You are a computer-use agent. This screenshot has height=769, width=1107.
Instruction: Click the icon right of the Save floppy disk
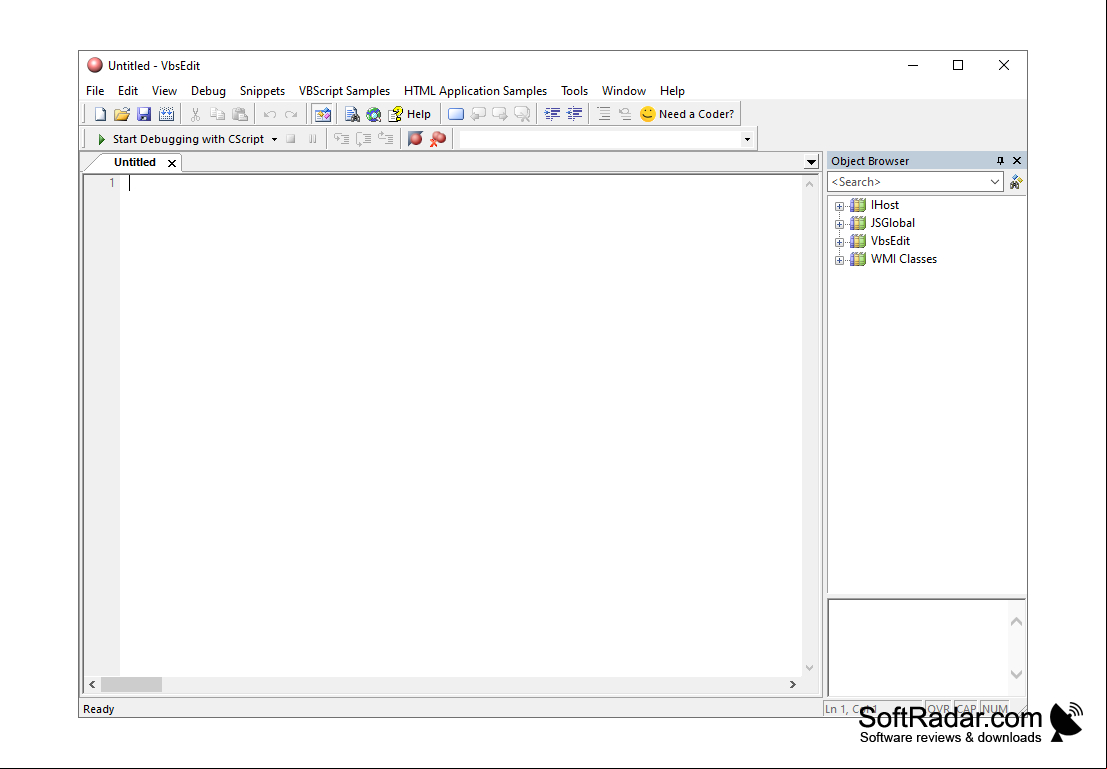coord(167,114)
